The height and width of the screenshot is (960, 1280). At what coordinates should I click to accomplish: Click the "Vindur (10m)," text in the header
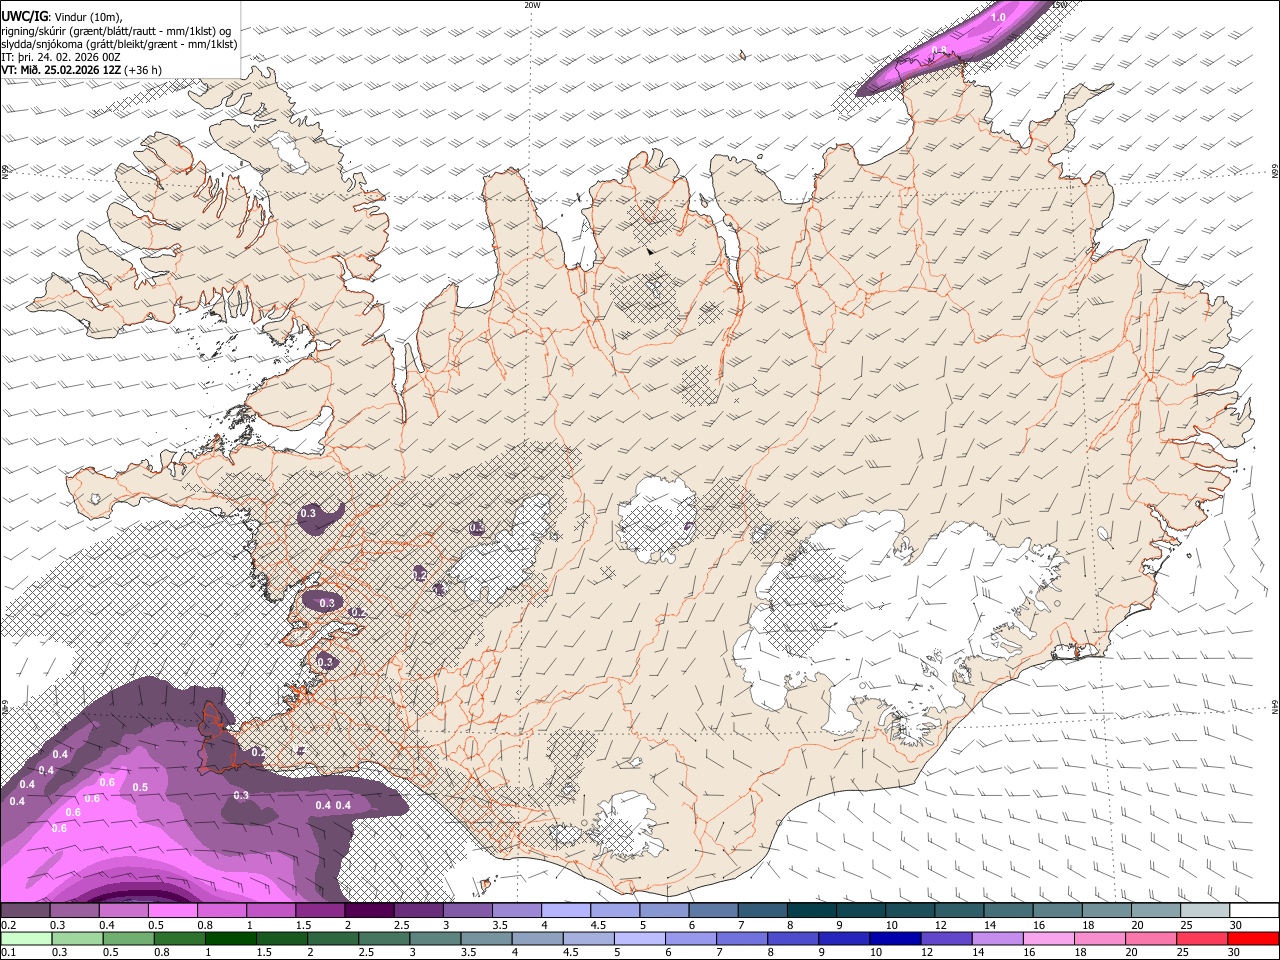click(88, 16)
